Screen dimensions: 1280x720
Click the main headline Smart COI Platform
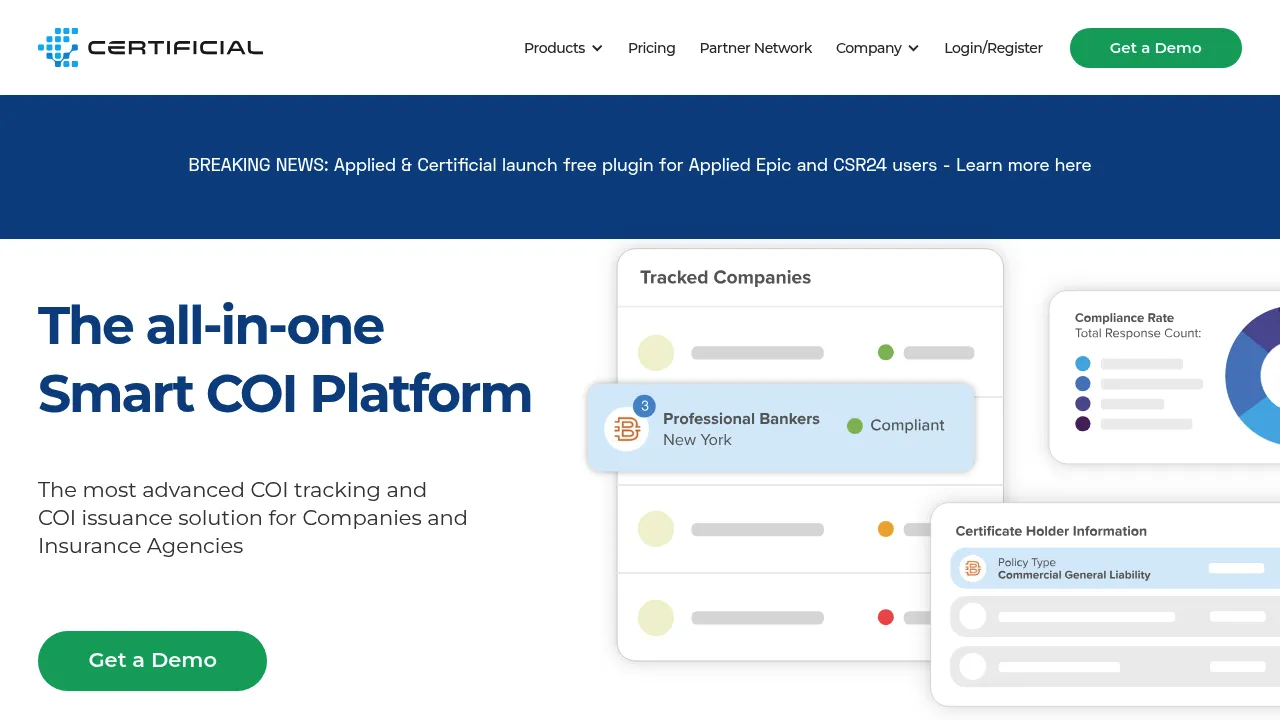click(x=285, y=393)
